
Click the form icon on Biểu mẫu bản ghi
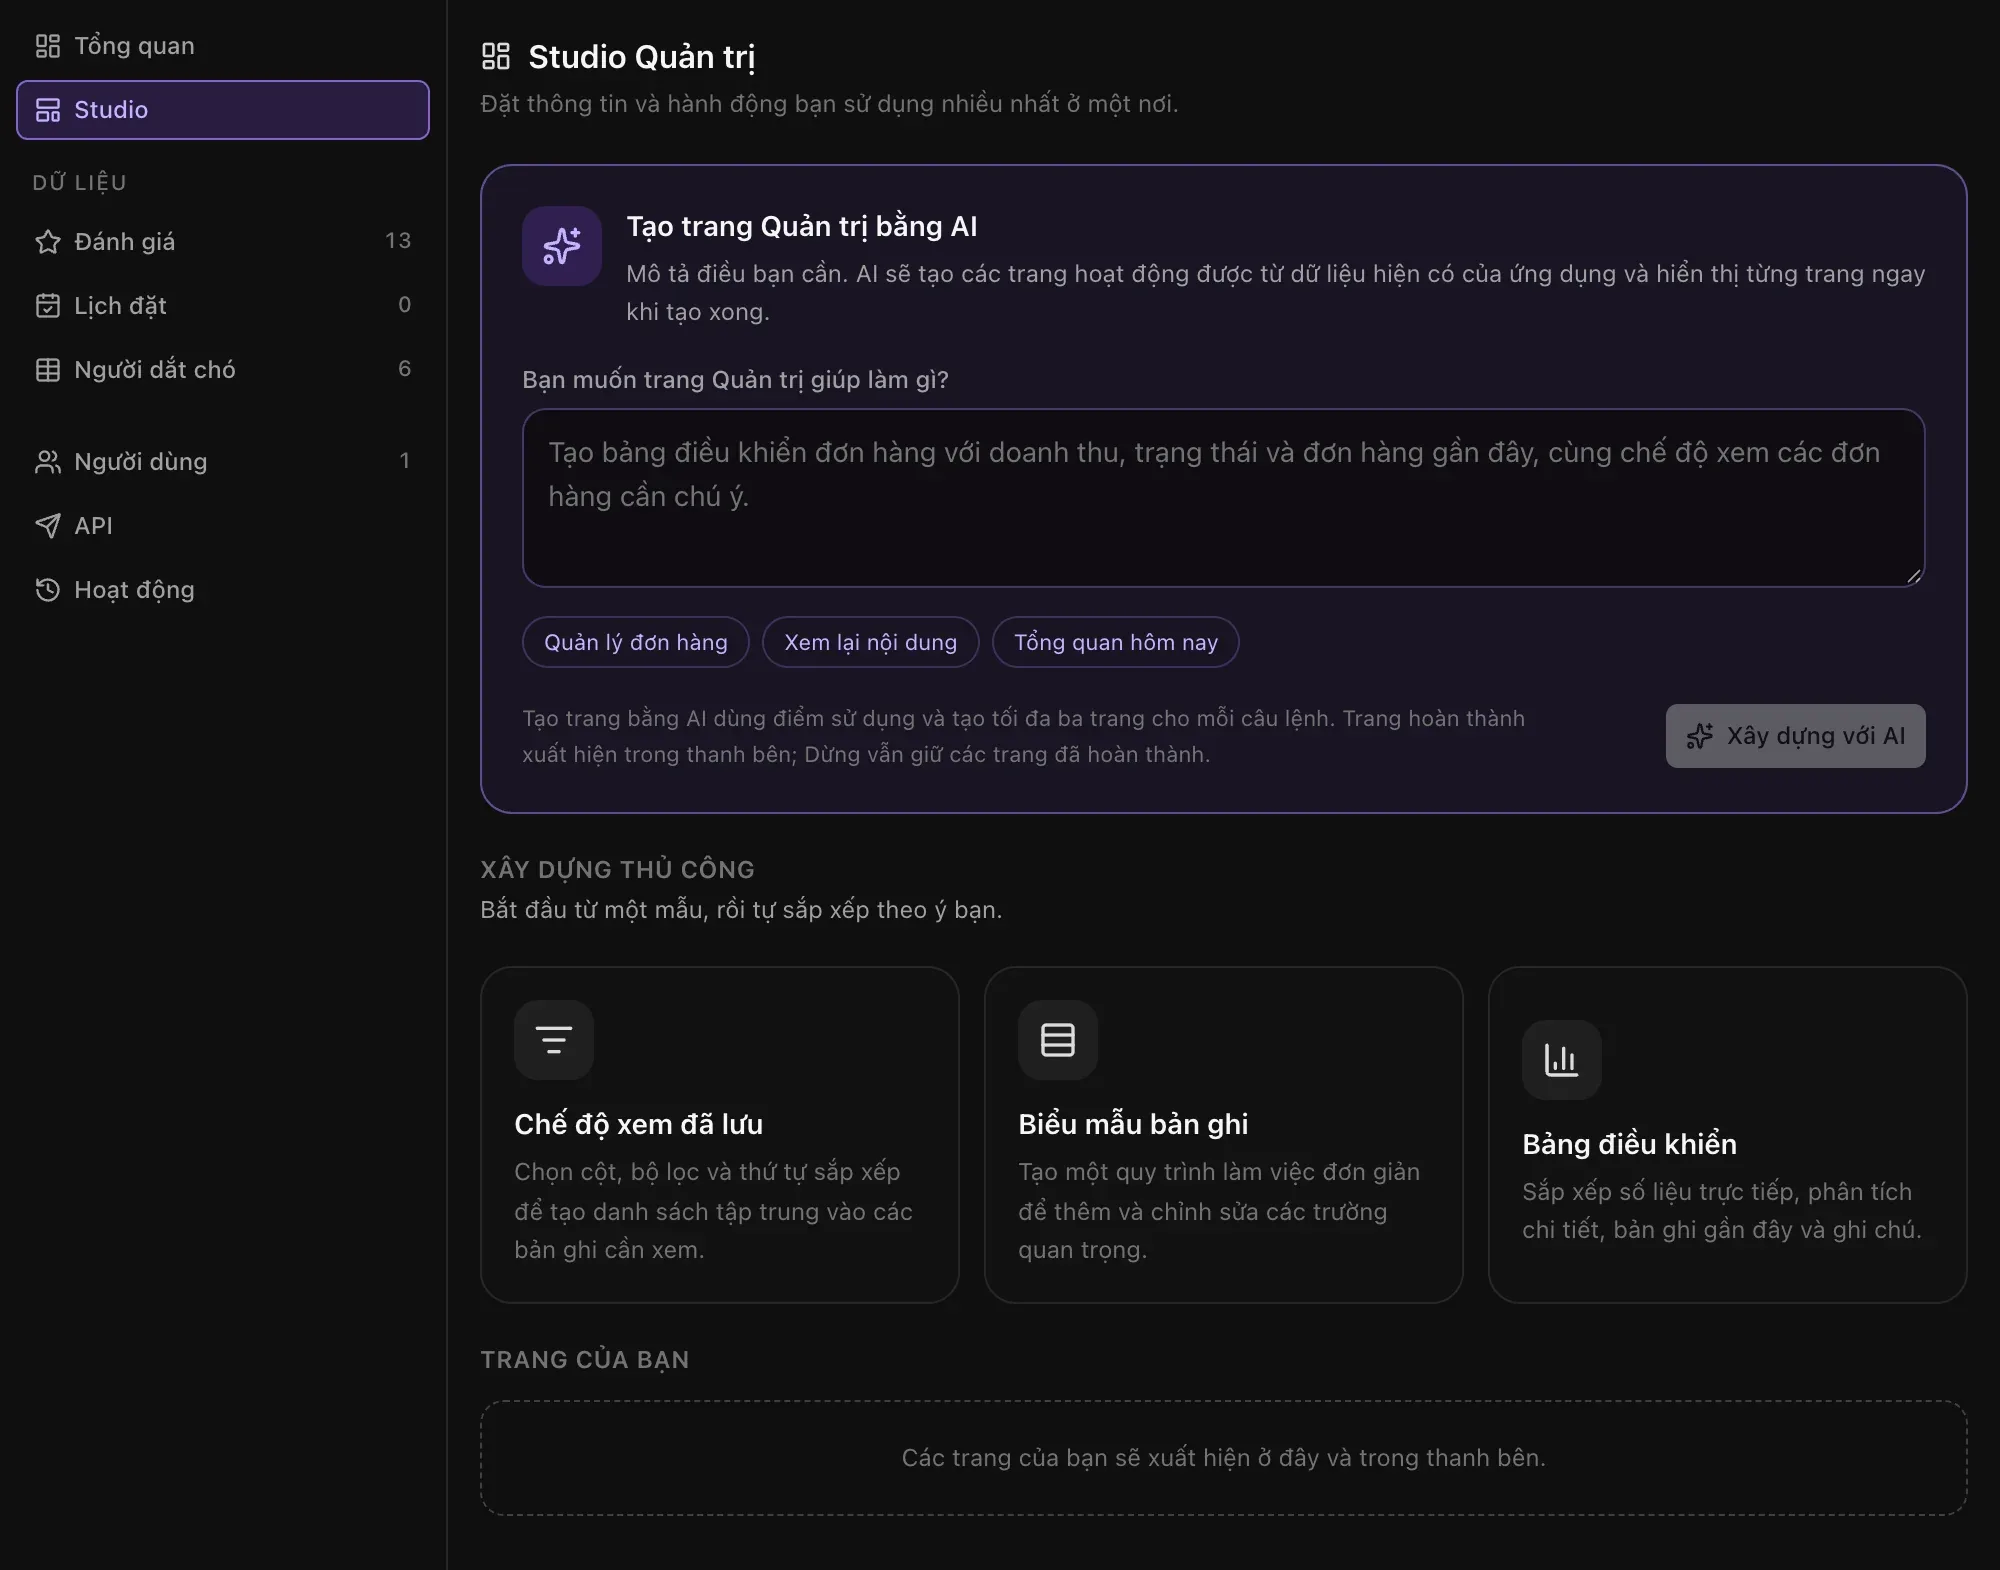(1058, 1040)
